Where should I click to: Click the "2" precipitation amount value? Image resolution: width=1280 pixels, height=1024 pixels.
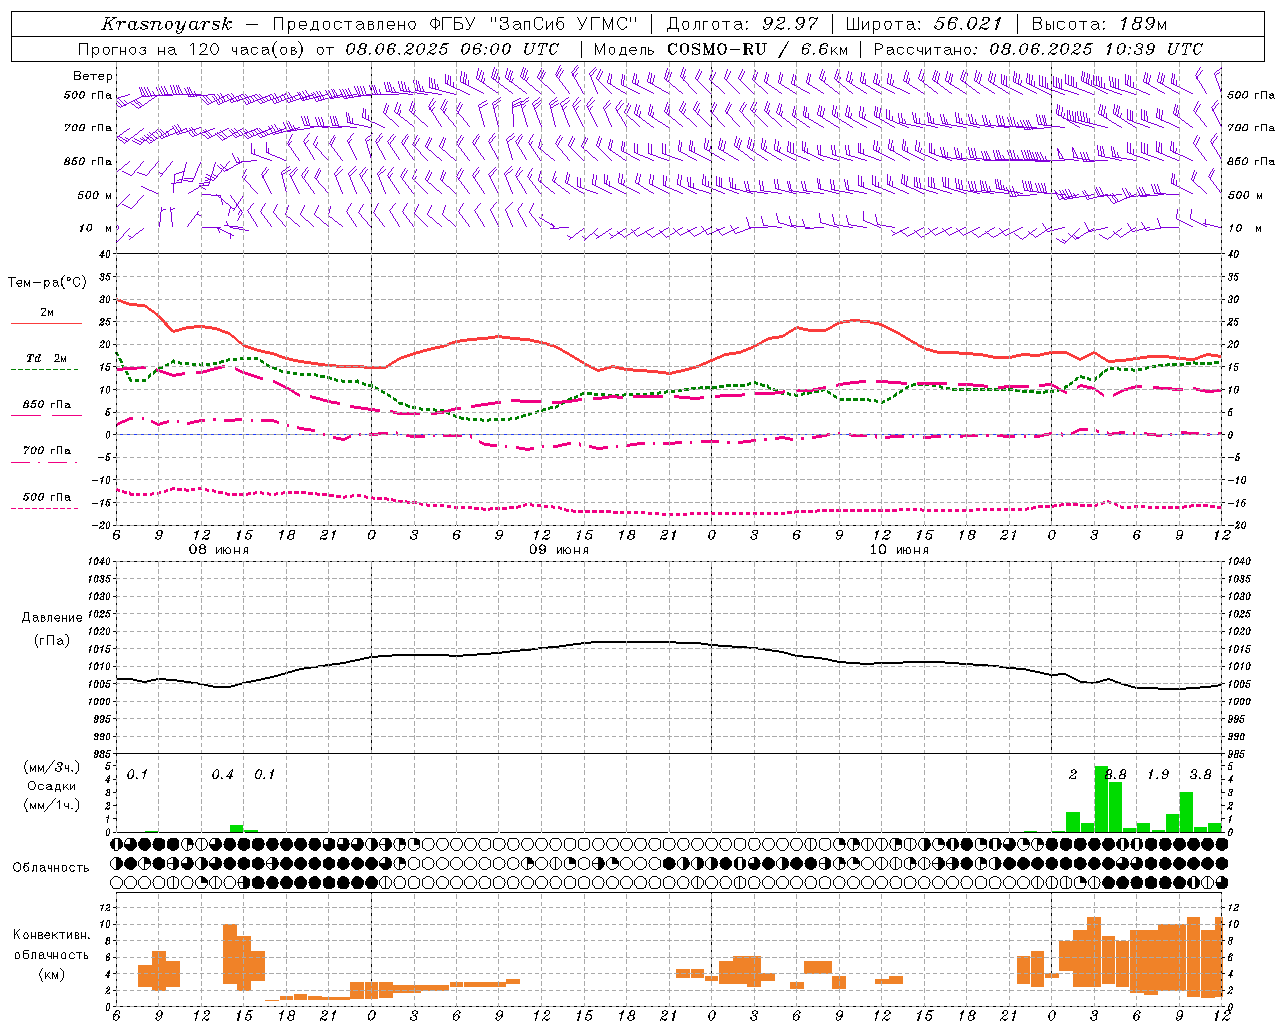click(x=1073, y=775)
